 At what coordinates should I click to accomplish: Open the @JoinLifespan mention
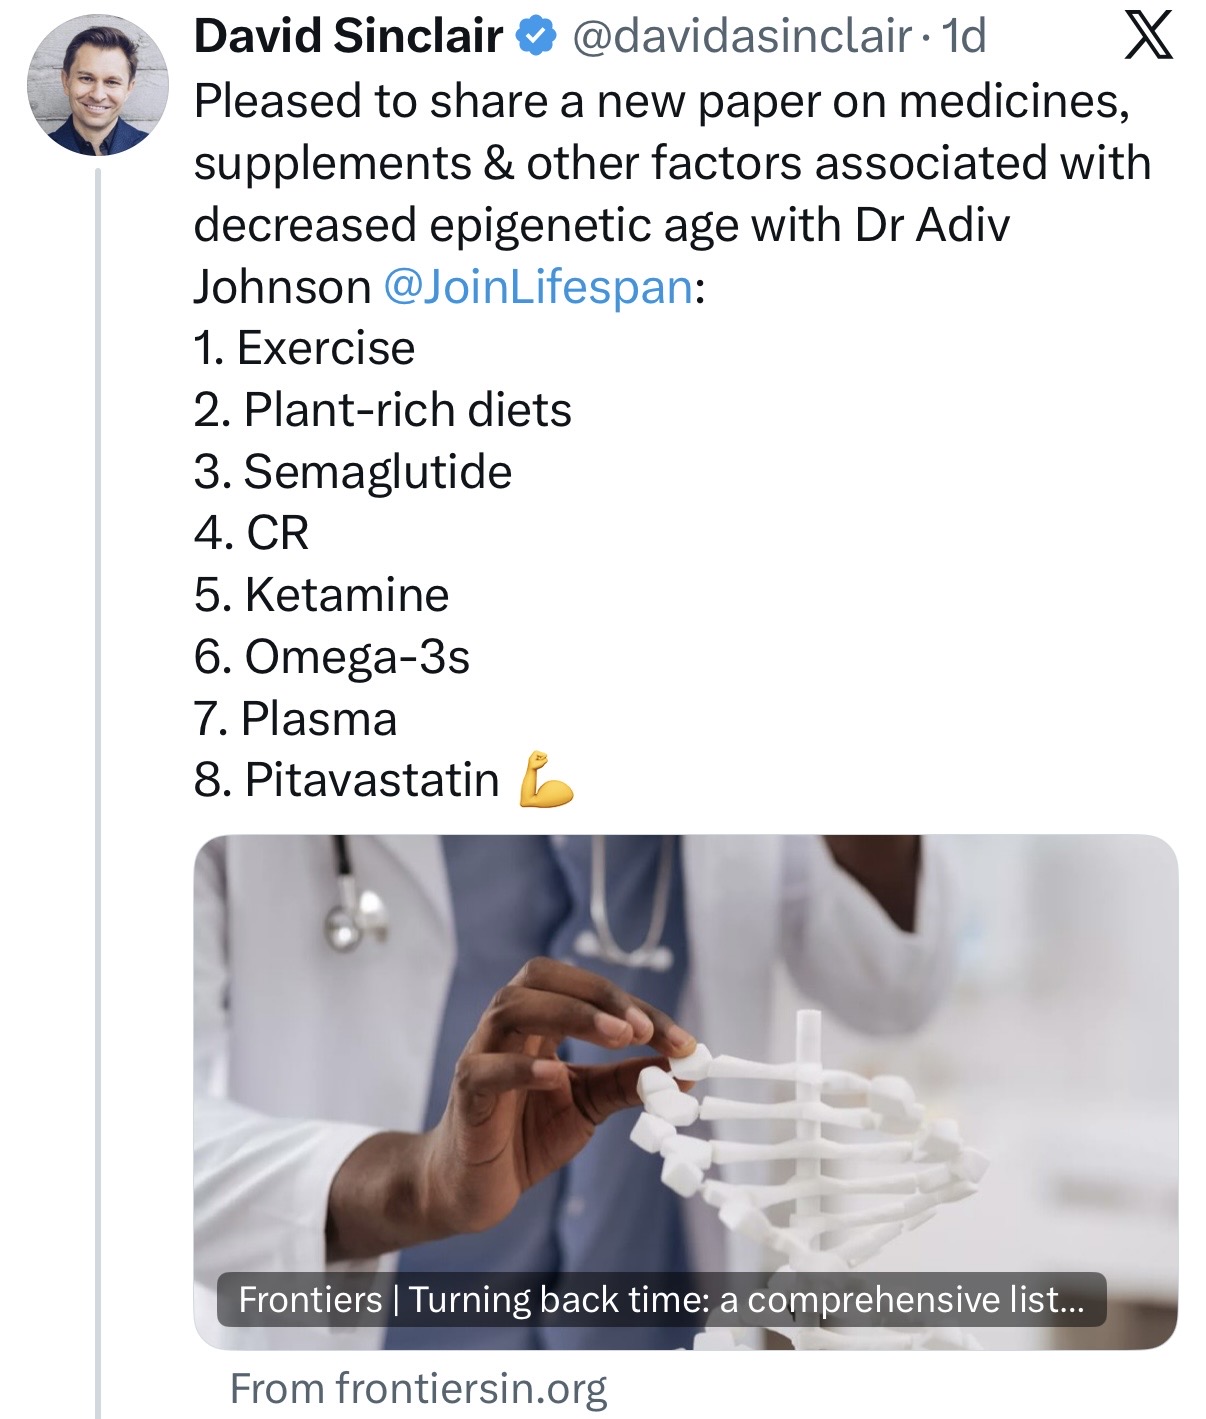click(x=538, y=287)
